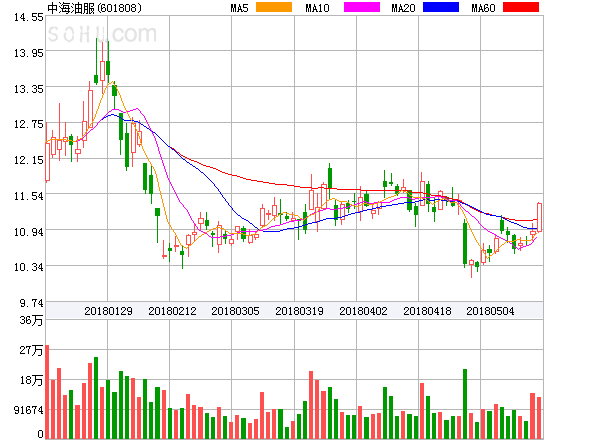This screenshot has width=600, height=440.
Task: Click the 20180305 date marker
Action: (x=235, y=311)
